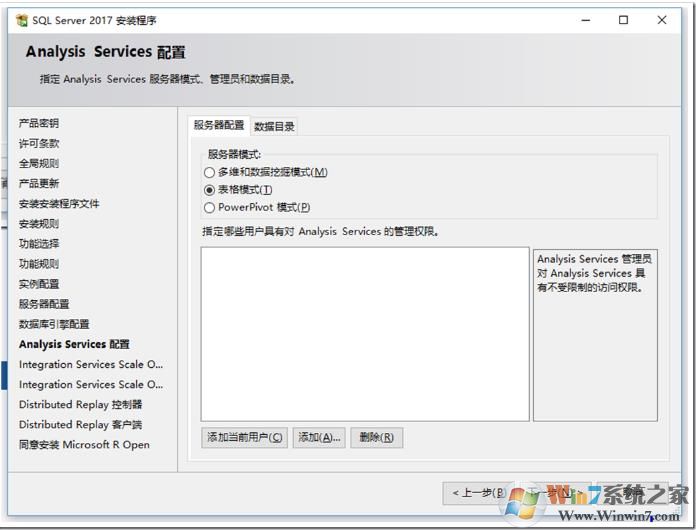Select the 许可条款 step in sidebar
Viewport: 696px width, 530px height.
pos(39,143)
